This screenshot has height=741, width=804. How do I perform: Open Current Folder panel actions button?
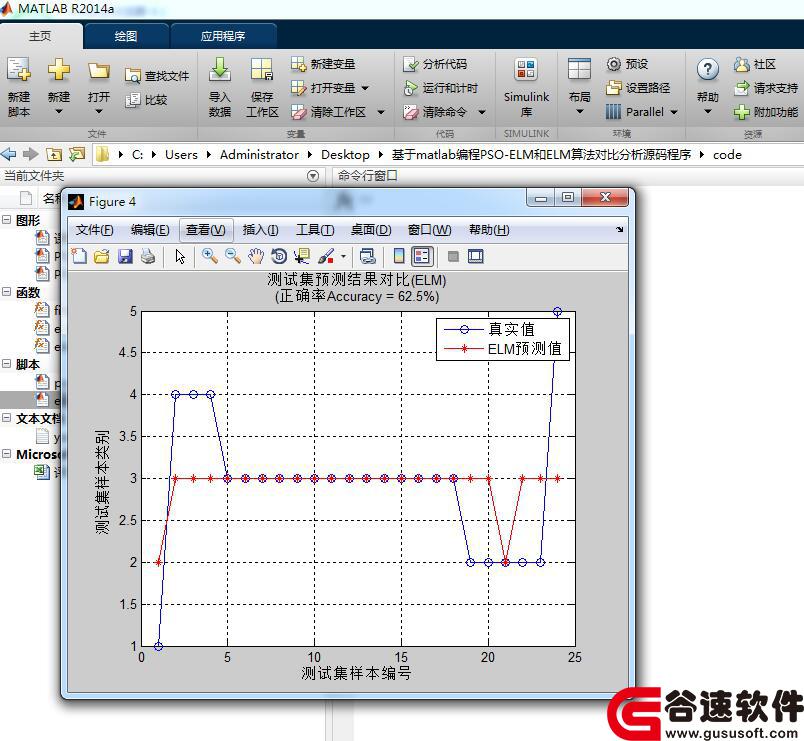pyautogui.click(x=313, y=176)
